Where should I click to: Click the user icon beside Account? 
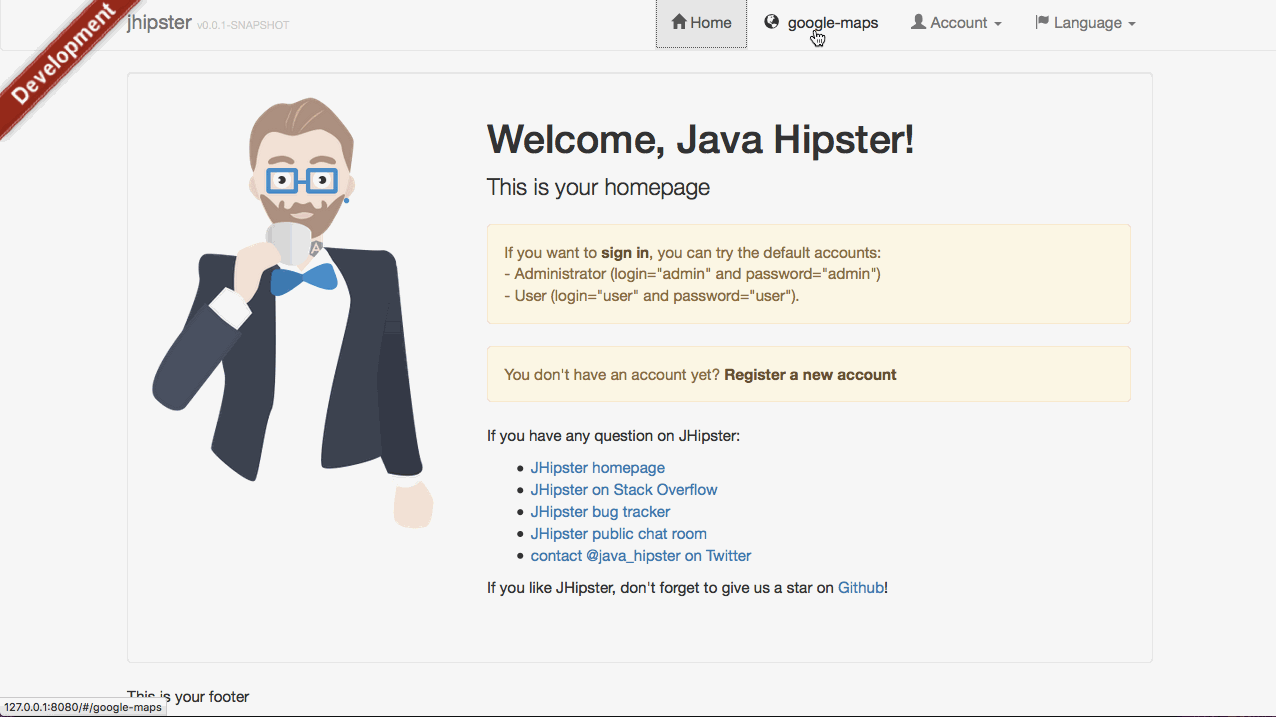[918, 22]
